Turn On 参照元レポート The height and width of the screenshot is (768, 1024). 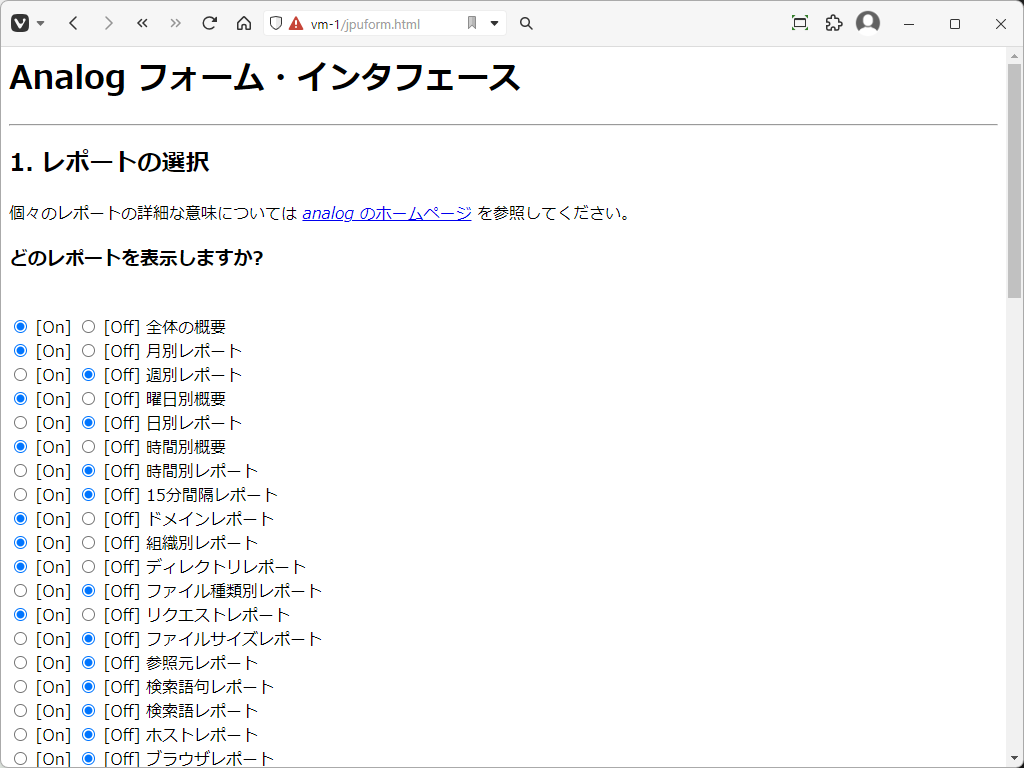pyautogui.click(x=20, y=663)
